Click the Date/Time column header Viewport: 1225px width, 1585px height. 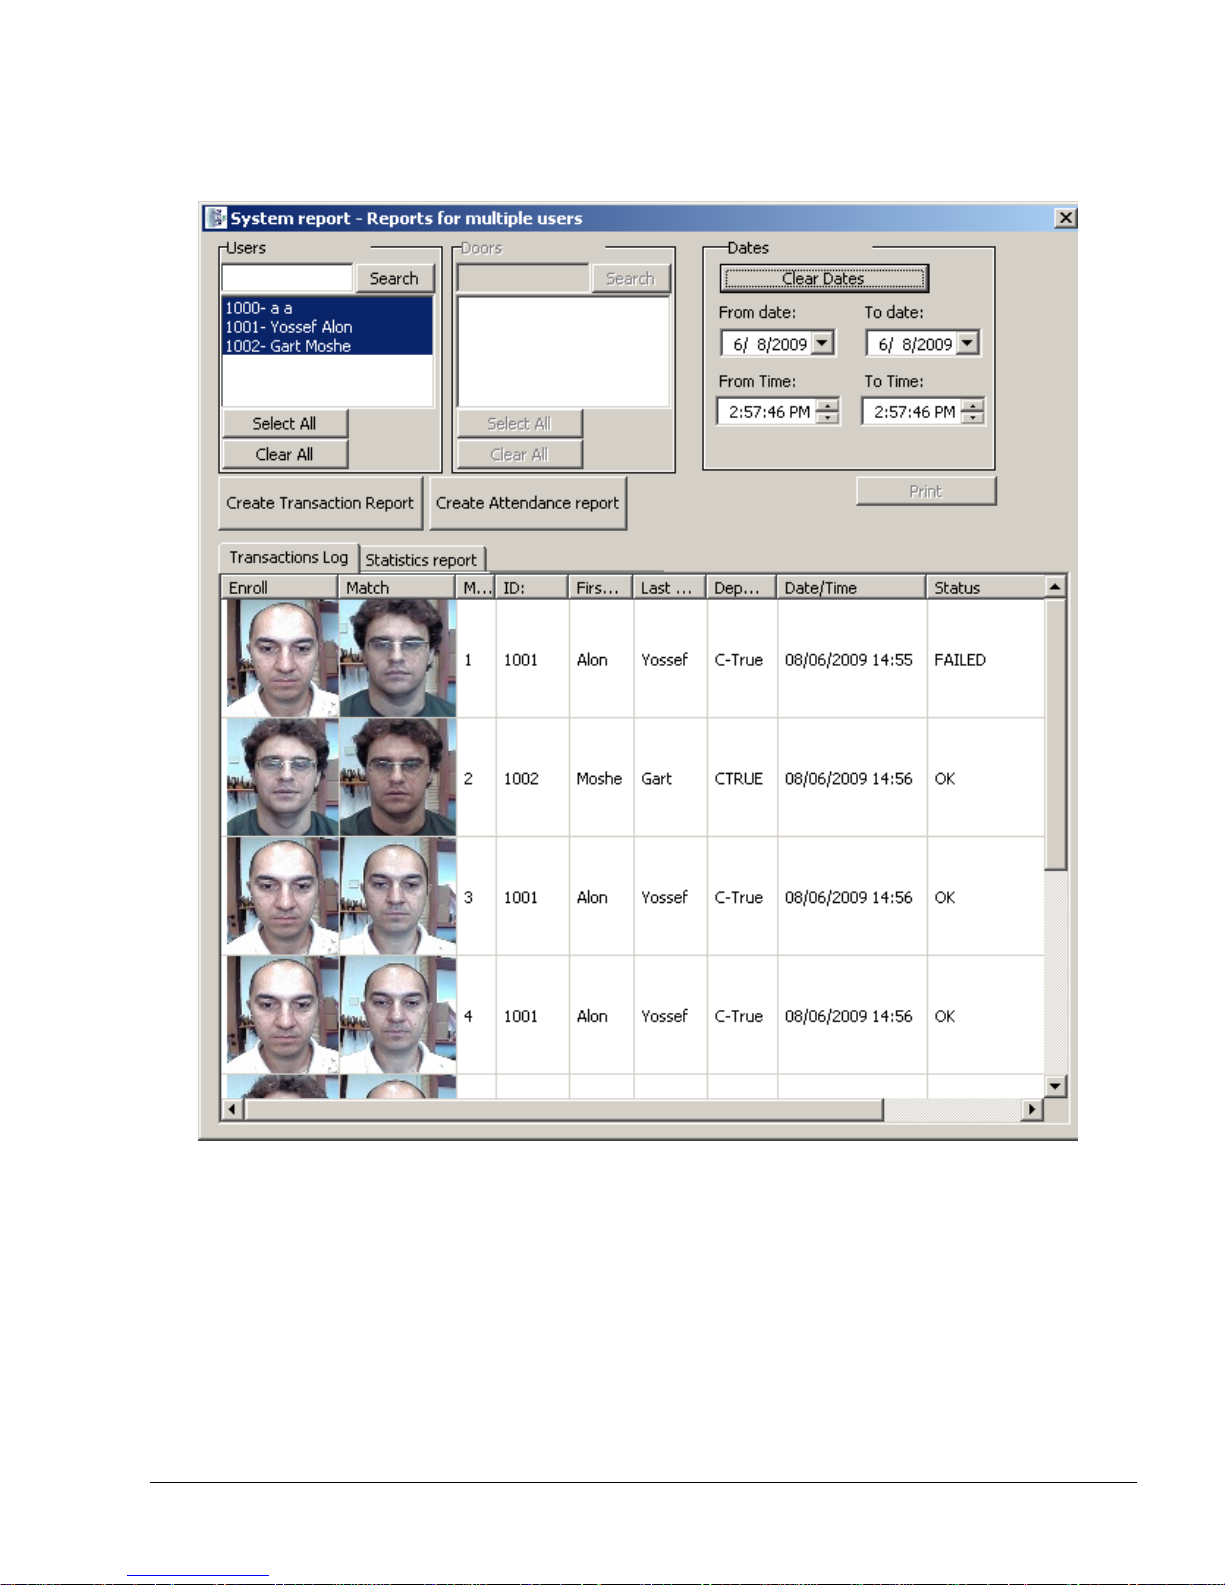click(x=851, y=587)
